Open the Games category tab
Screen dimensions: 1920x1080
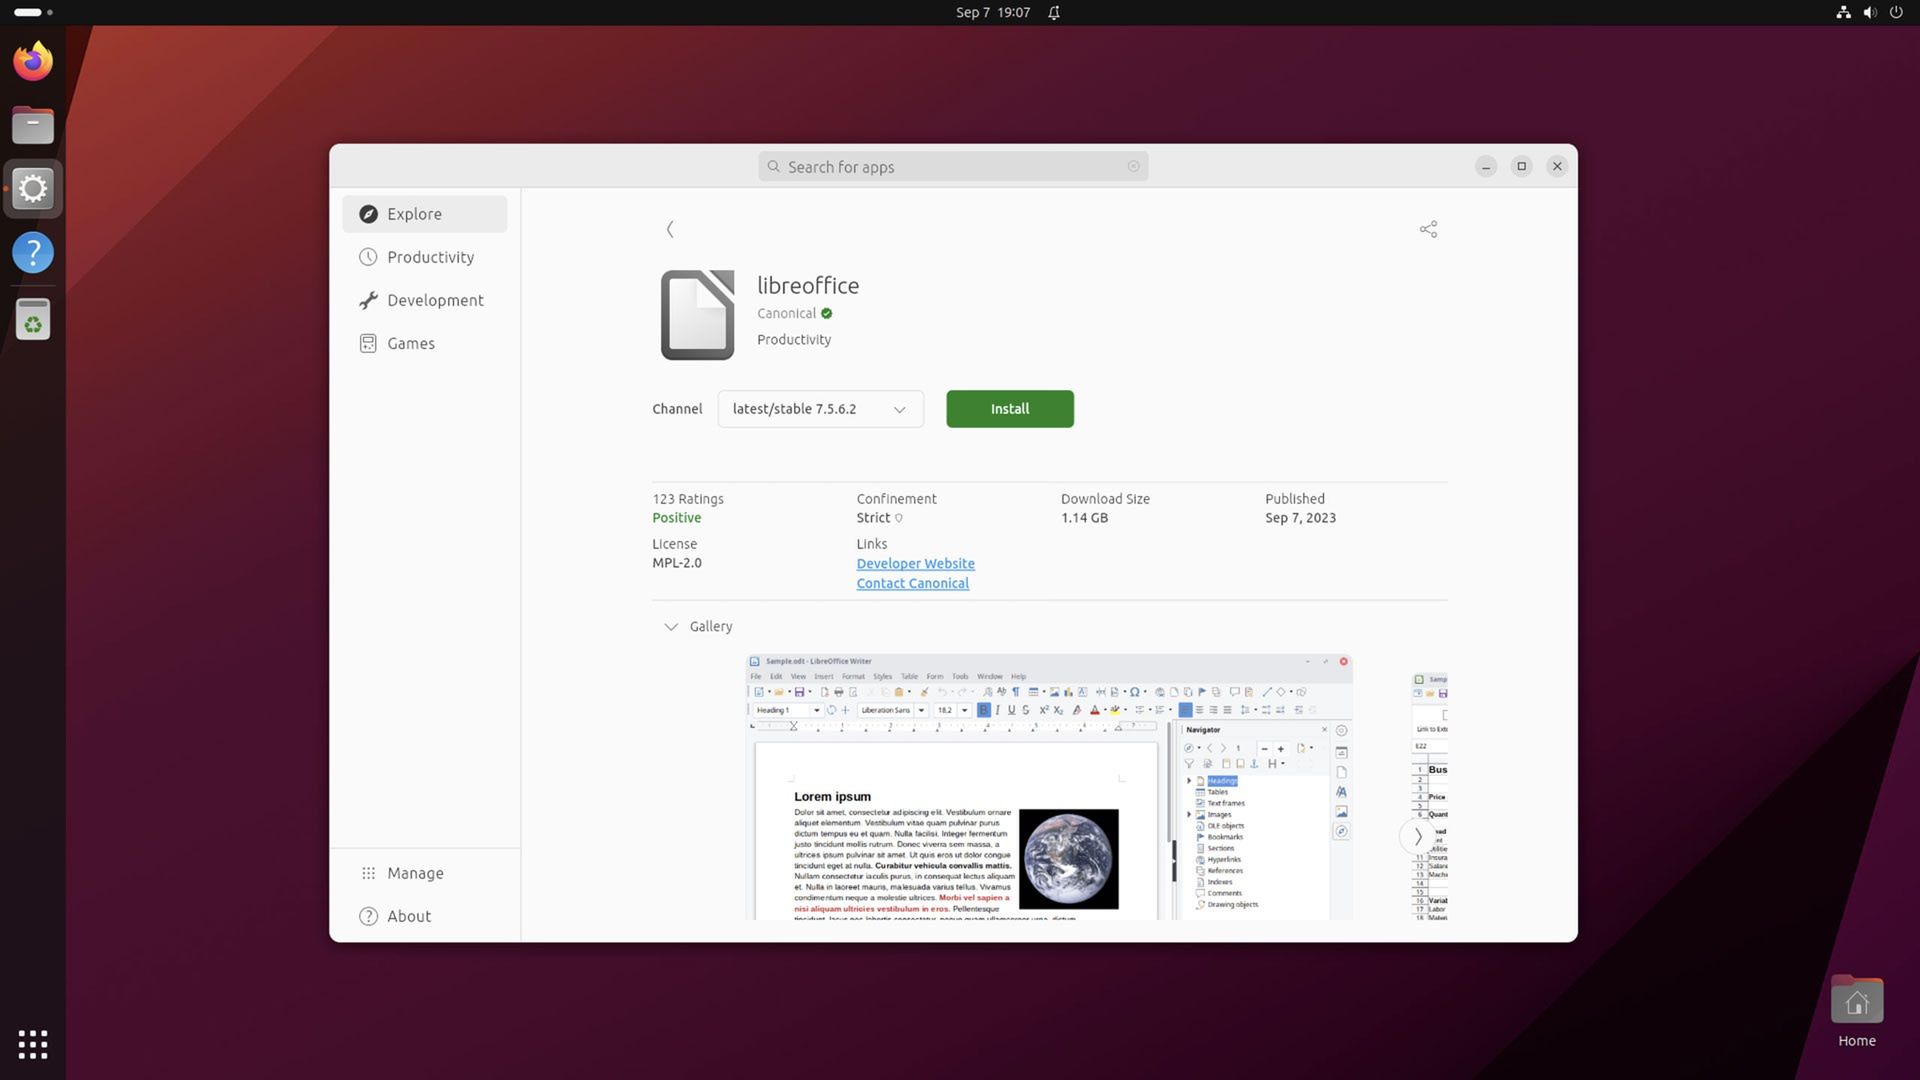410,343
